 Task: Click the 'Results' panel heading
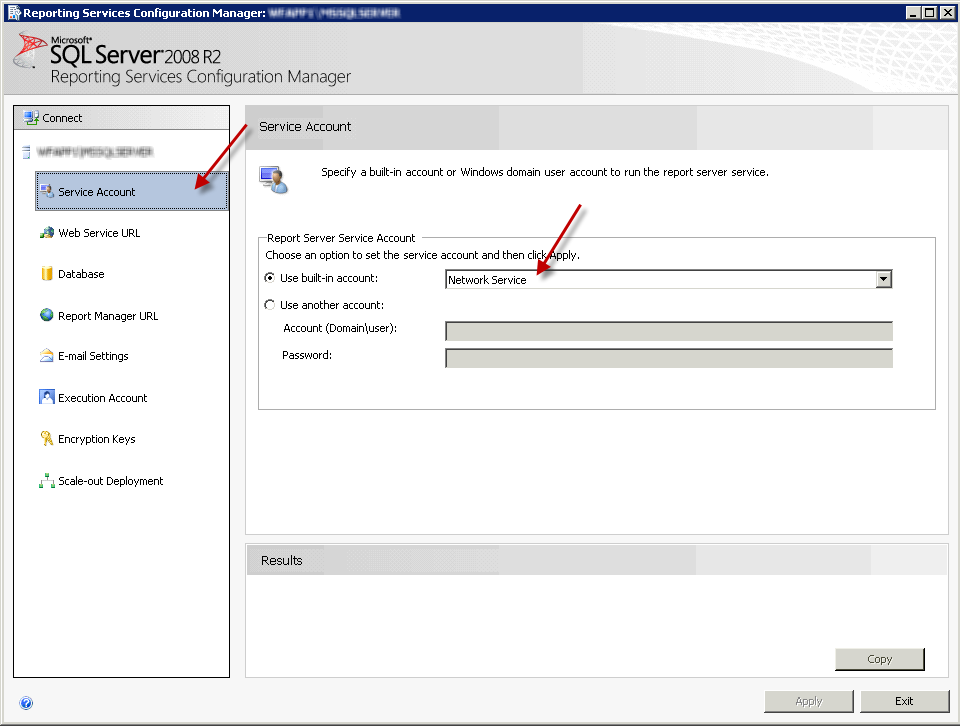[x=282, y=560]
